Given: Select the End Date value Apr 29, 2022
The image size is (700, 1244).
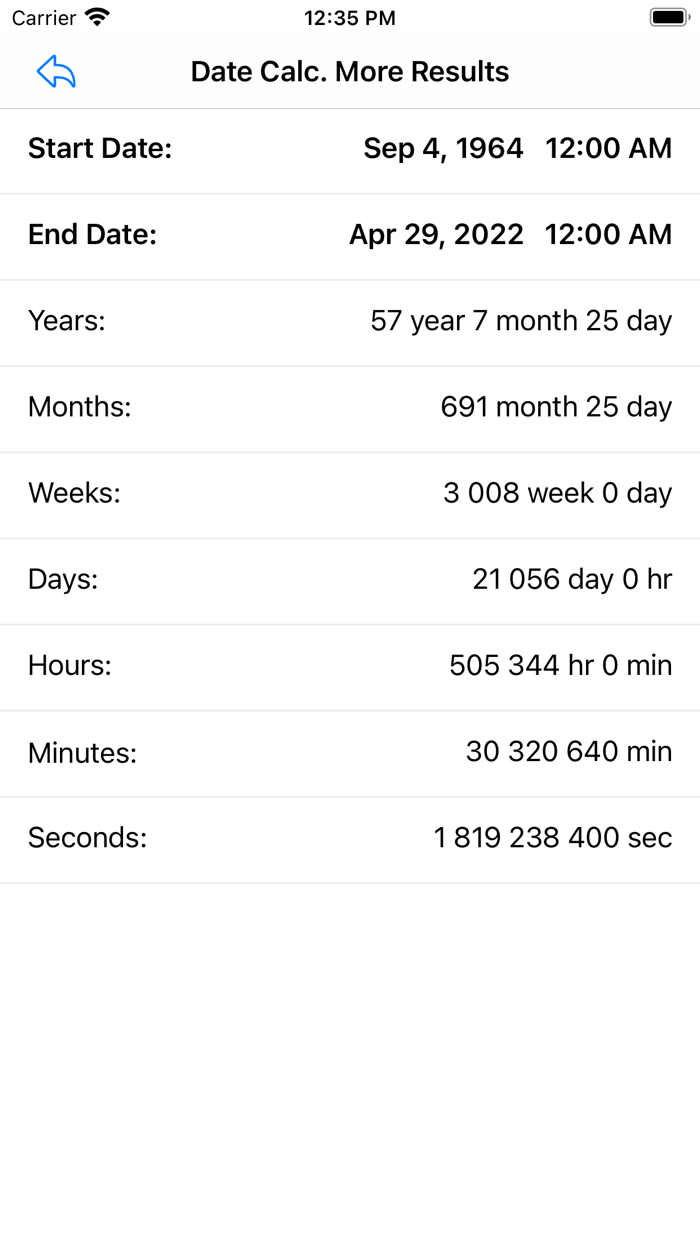Looking at the screenshot, I should click(435, 234).
